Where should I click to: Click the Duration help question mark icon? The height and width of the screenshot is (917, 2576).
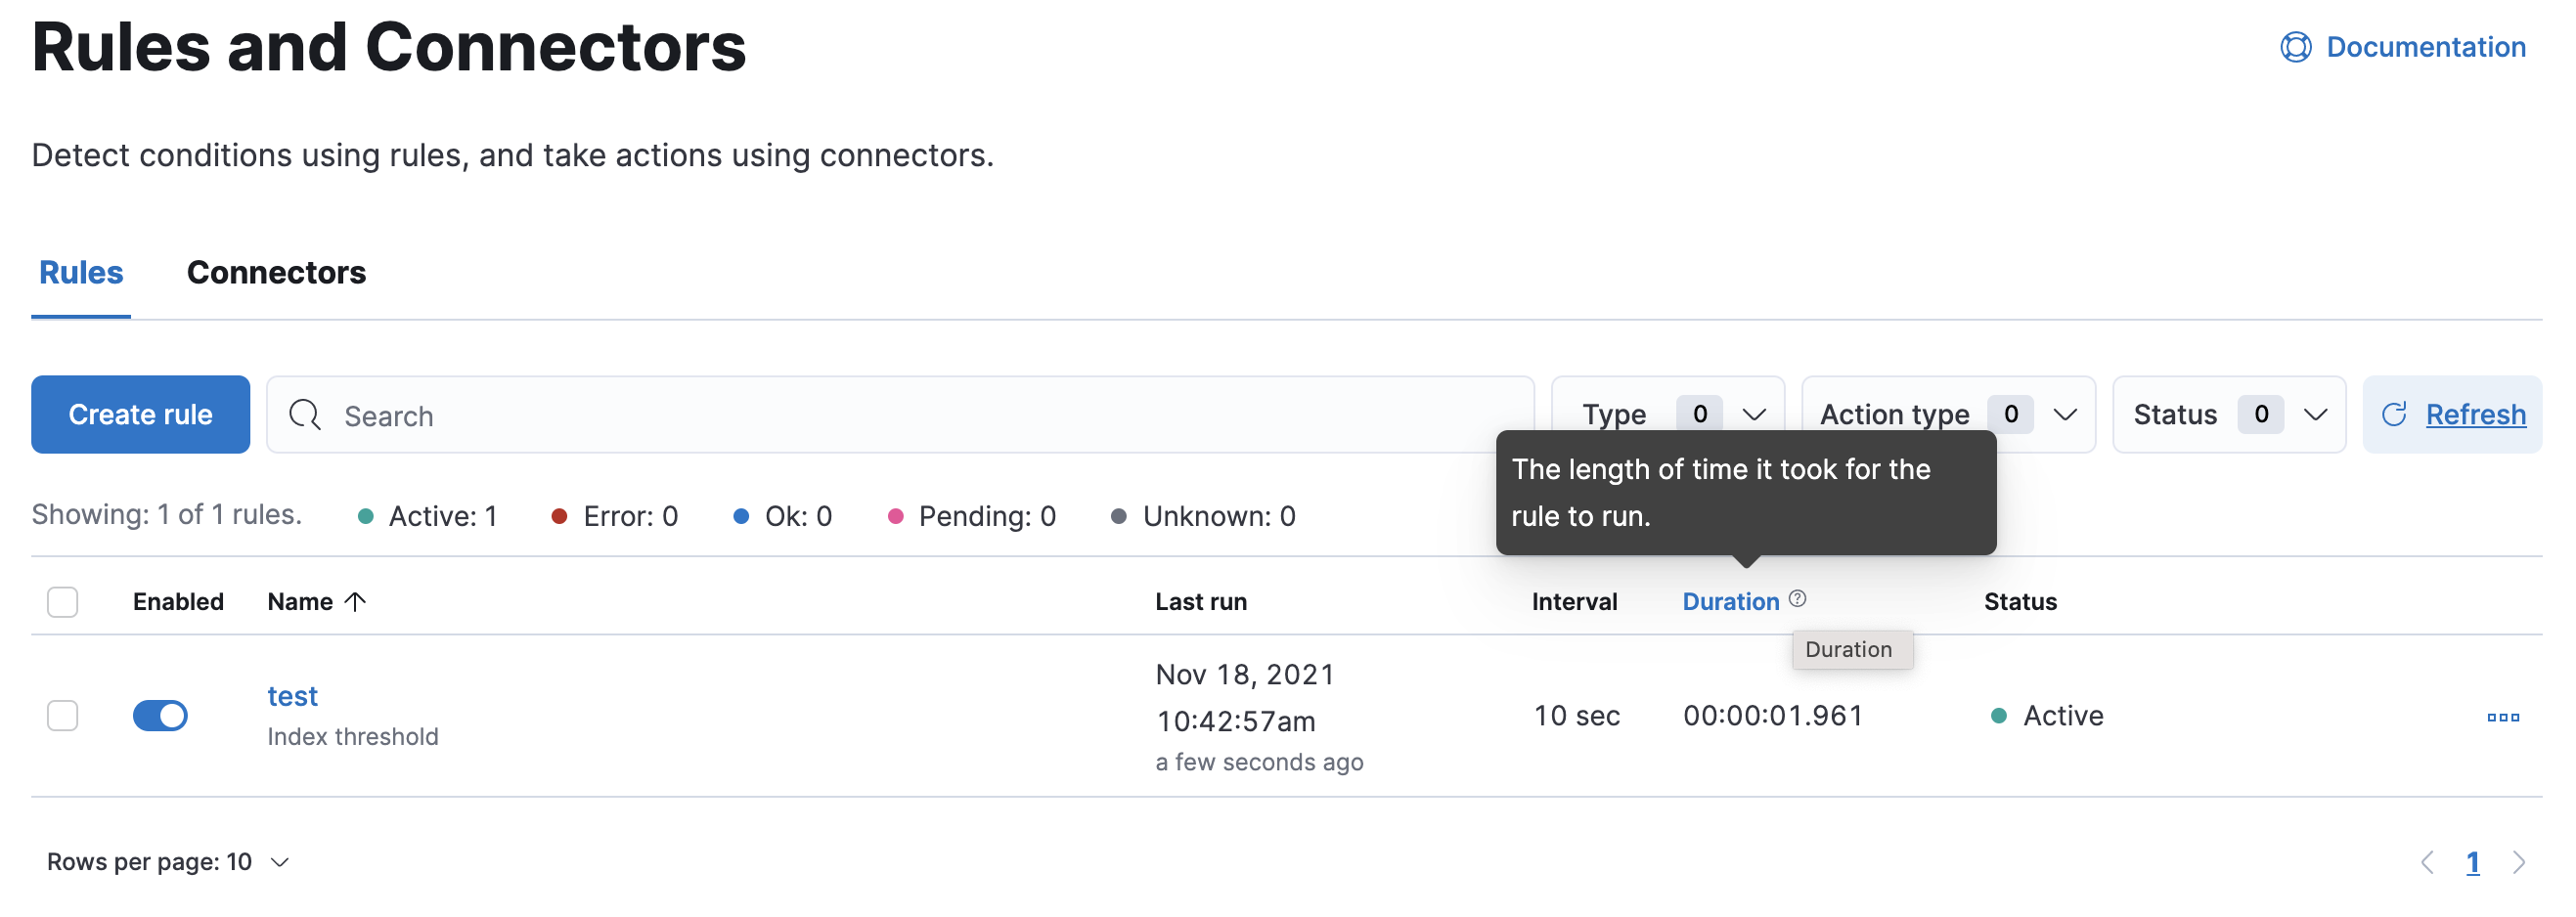pos(1797,598)
